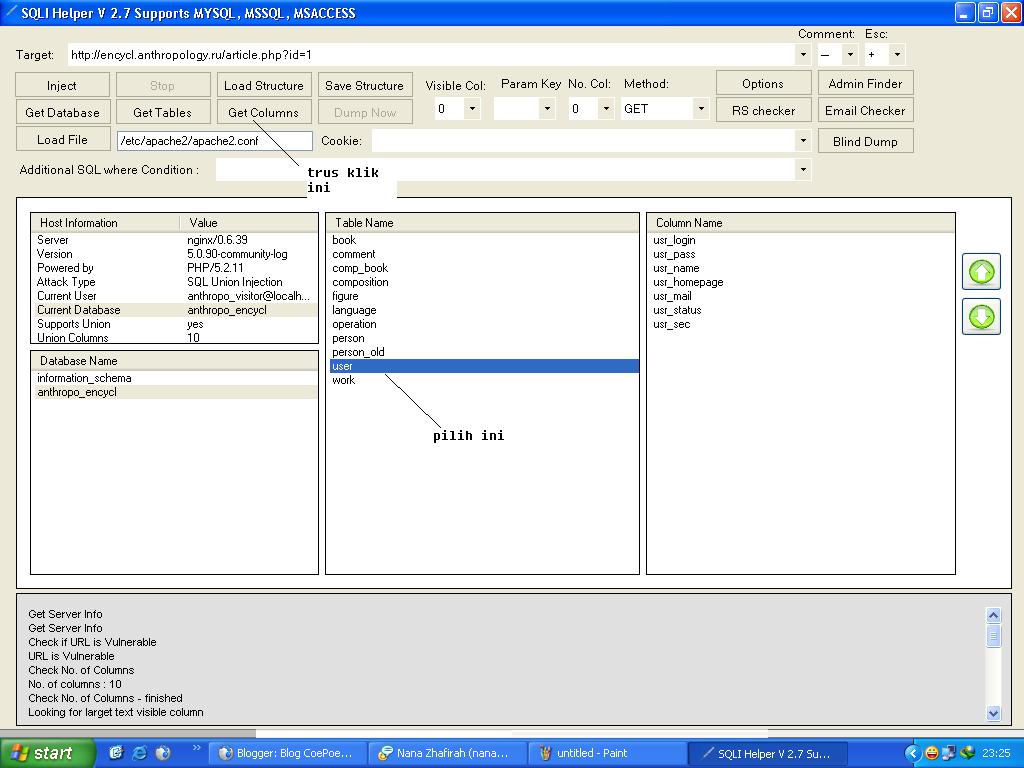This screenshot has height=768, width=1024.
Task: Expand hidden system tray icons arrow
Action: [913, 753]
